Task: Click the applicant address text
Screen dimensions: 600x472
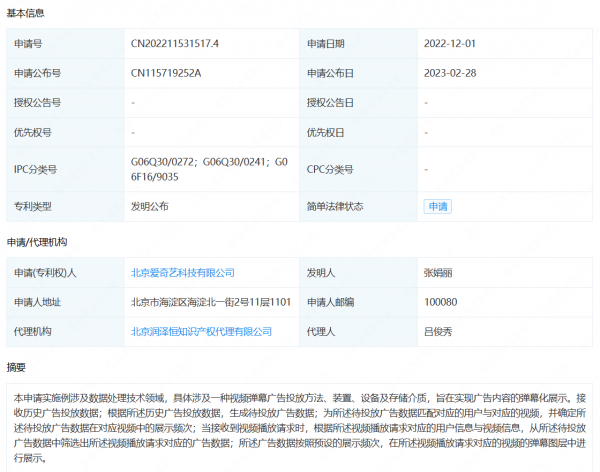Action: [211, 302]
